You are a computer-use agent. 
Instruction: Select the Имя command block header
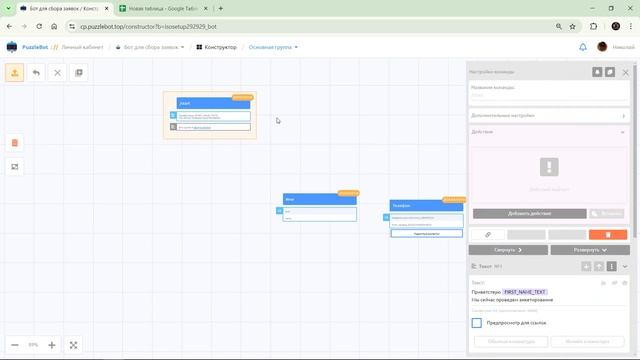pos(320,199)
